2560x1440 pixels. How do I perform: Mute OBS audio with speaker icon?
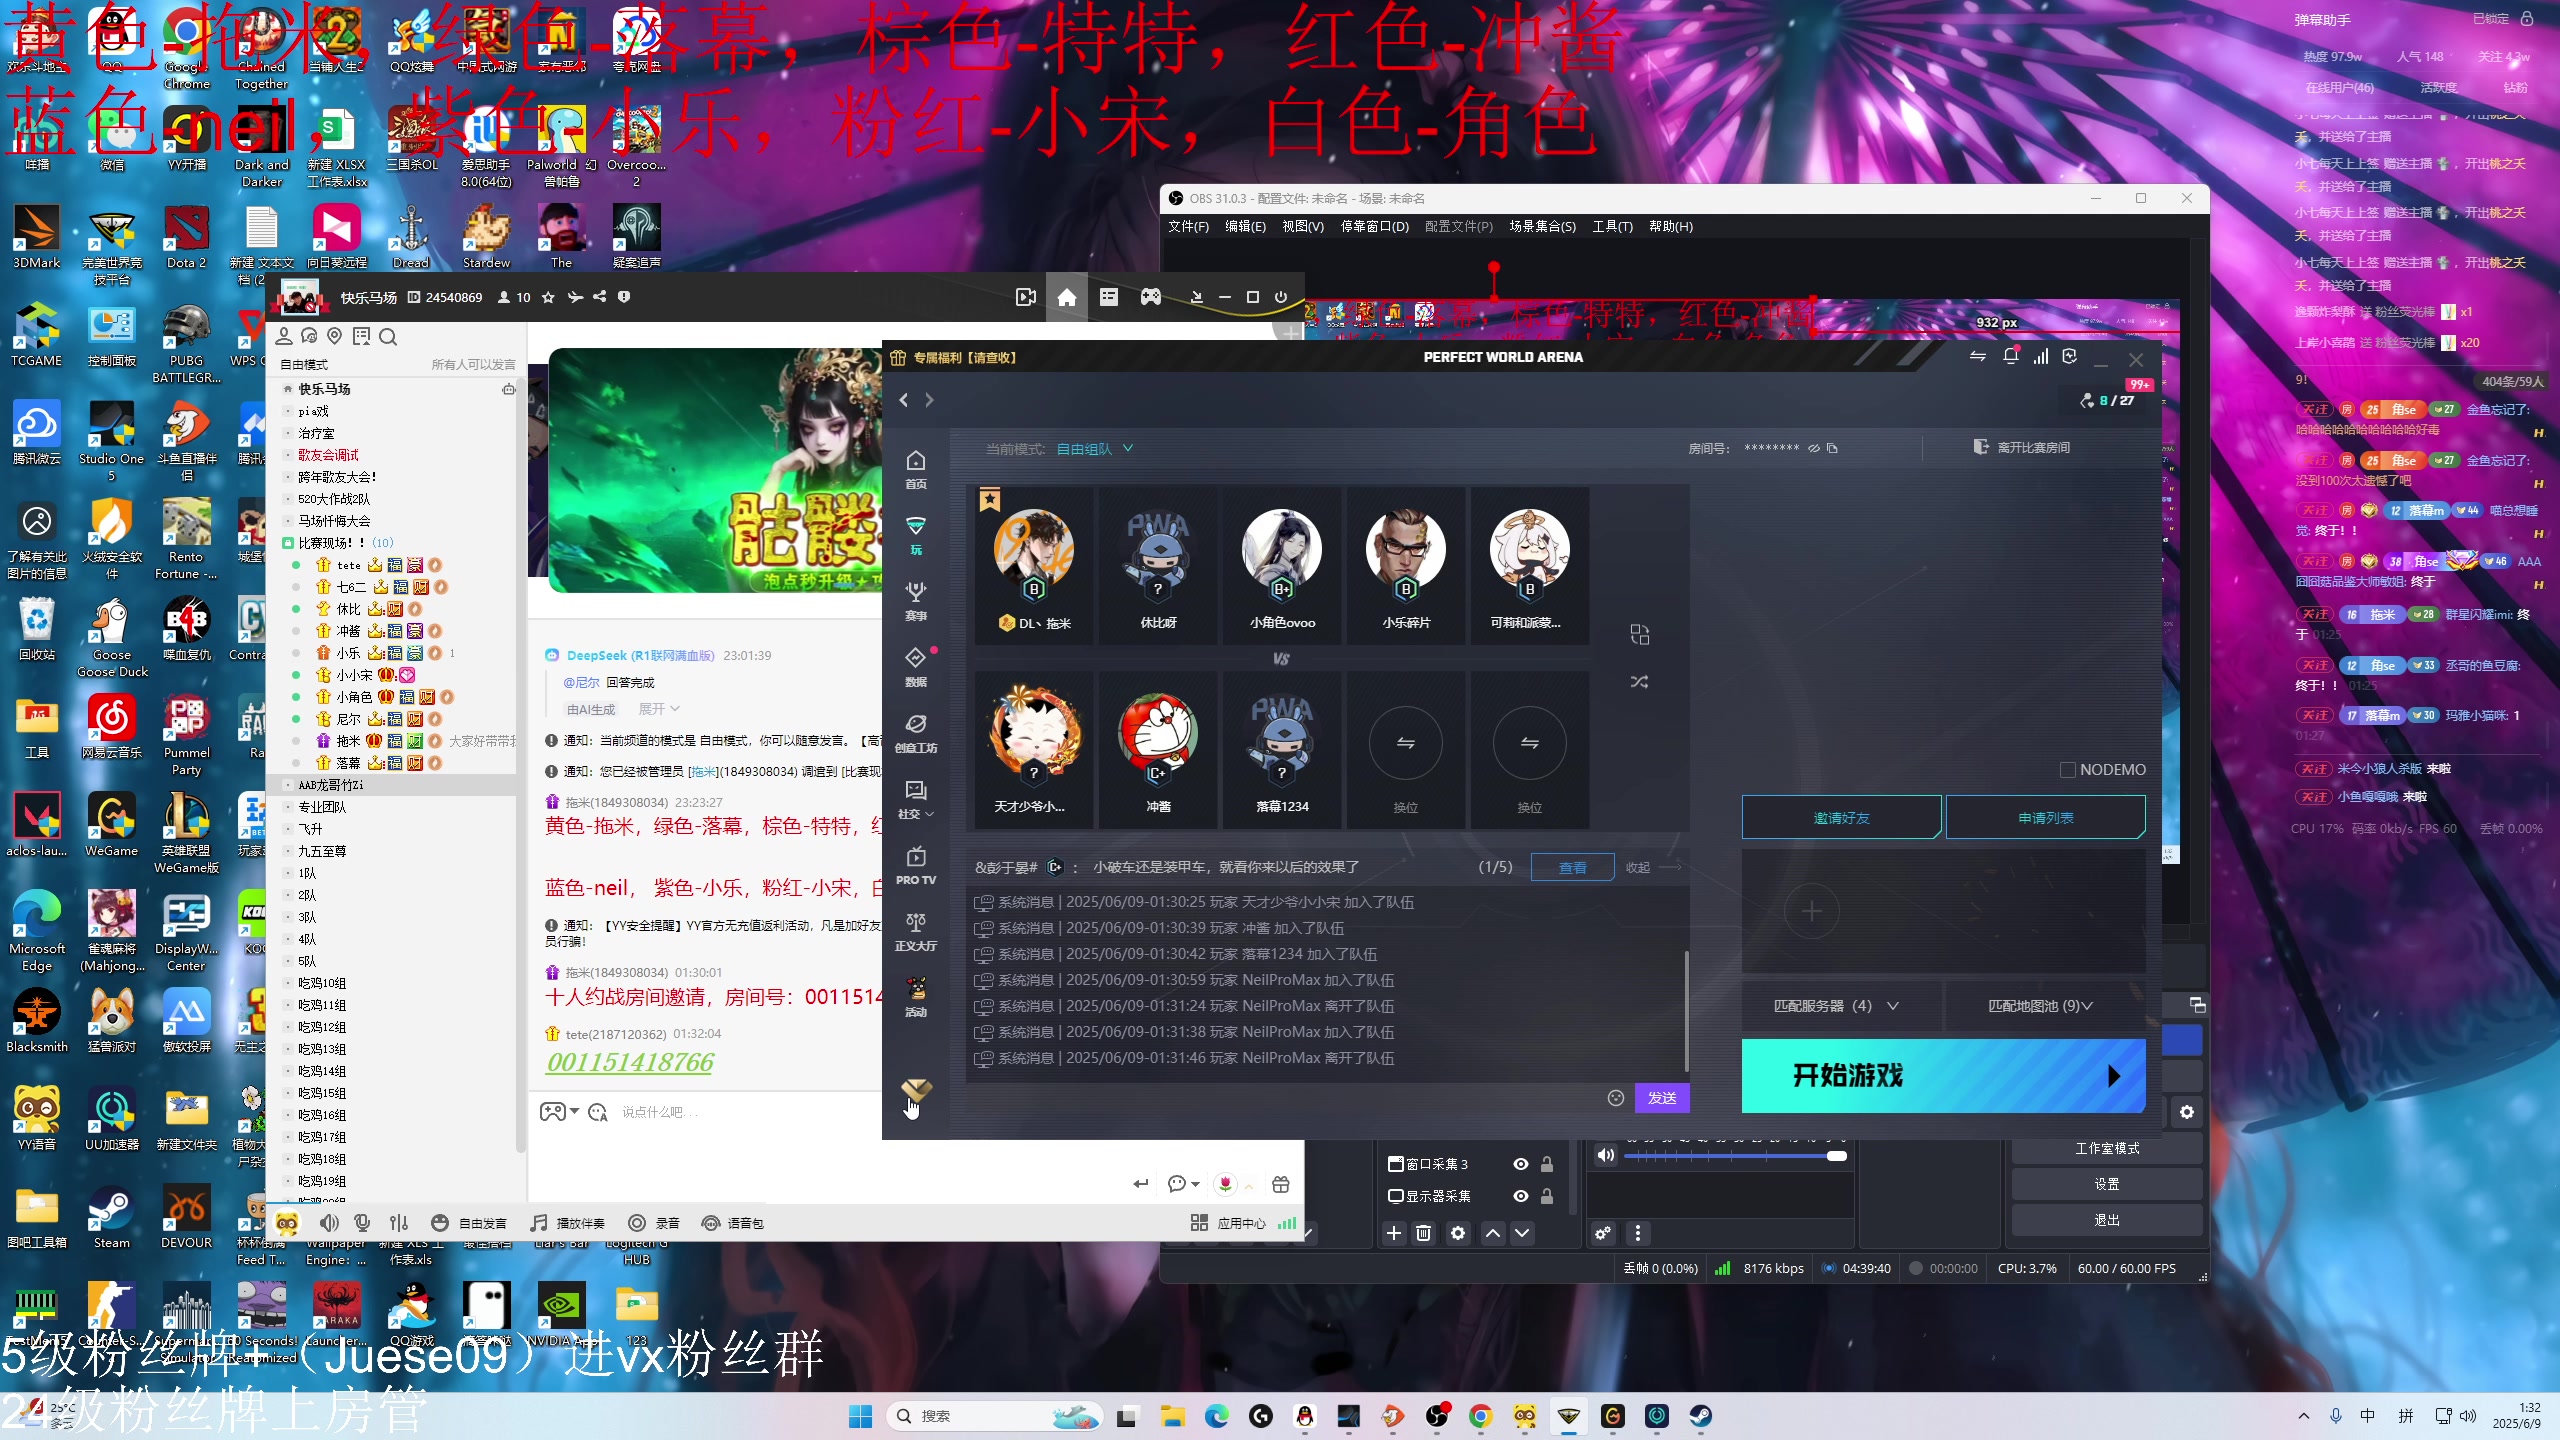pyautogui.click(x=1605, y=1155)
